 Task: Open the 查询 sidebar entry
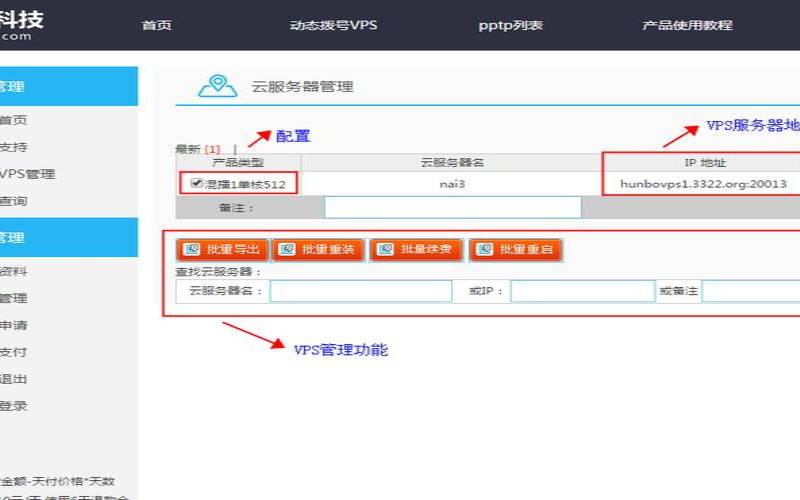point(13,201)
